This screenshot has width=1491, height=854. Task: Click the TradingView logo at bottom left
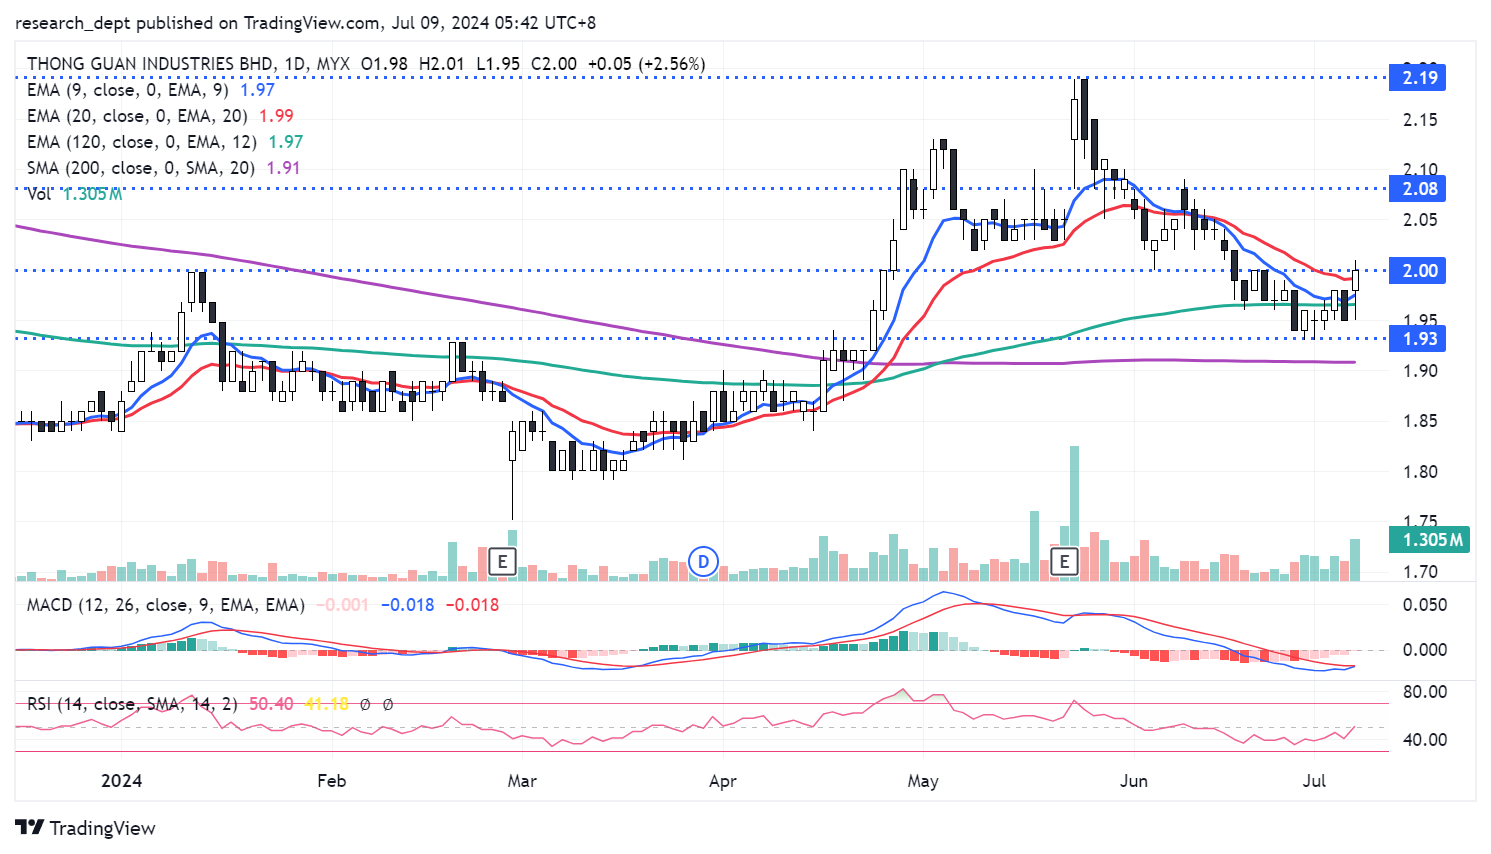point(86,828)
